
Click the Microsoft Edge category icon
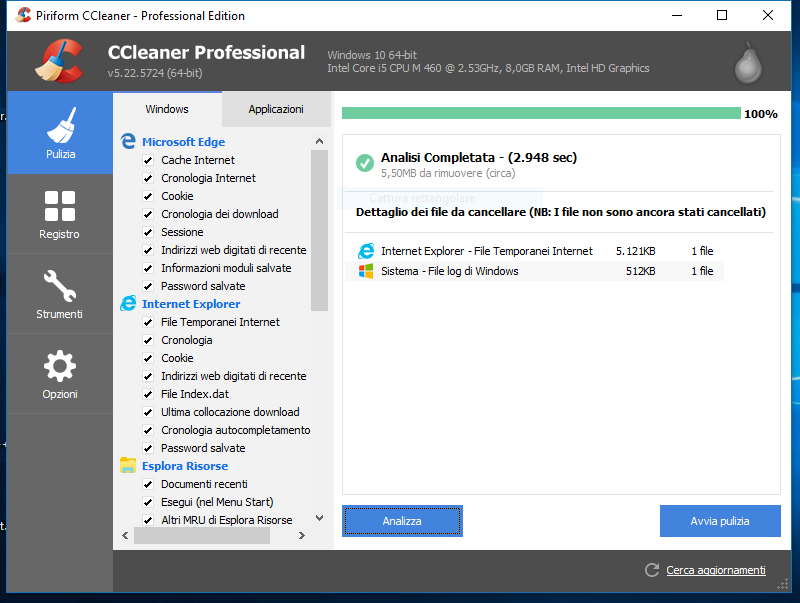tap(128, 142)
